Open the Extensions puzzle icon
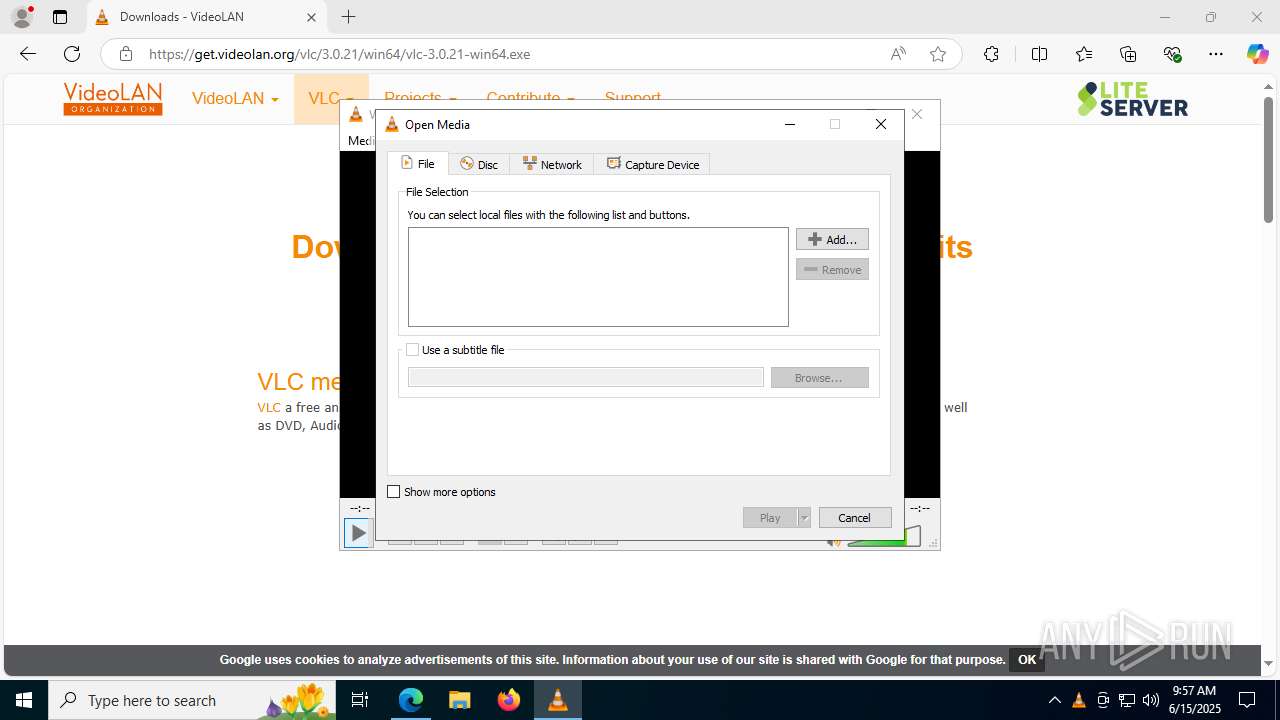The image size is (1280, 720). (x=991, y=54)
